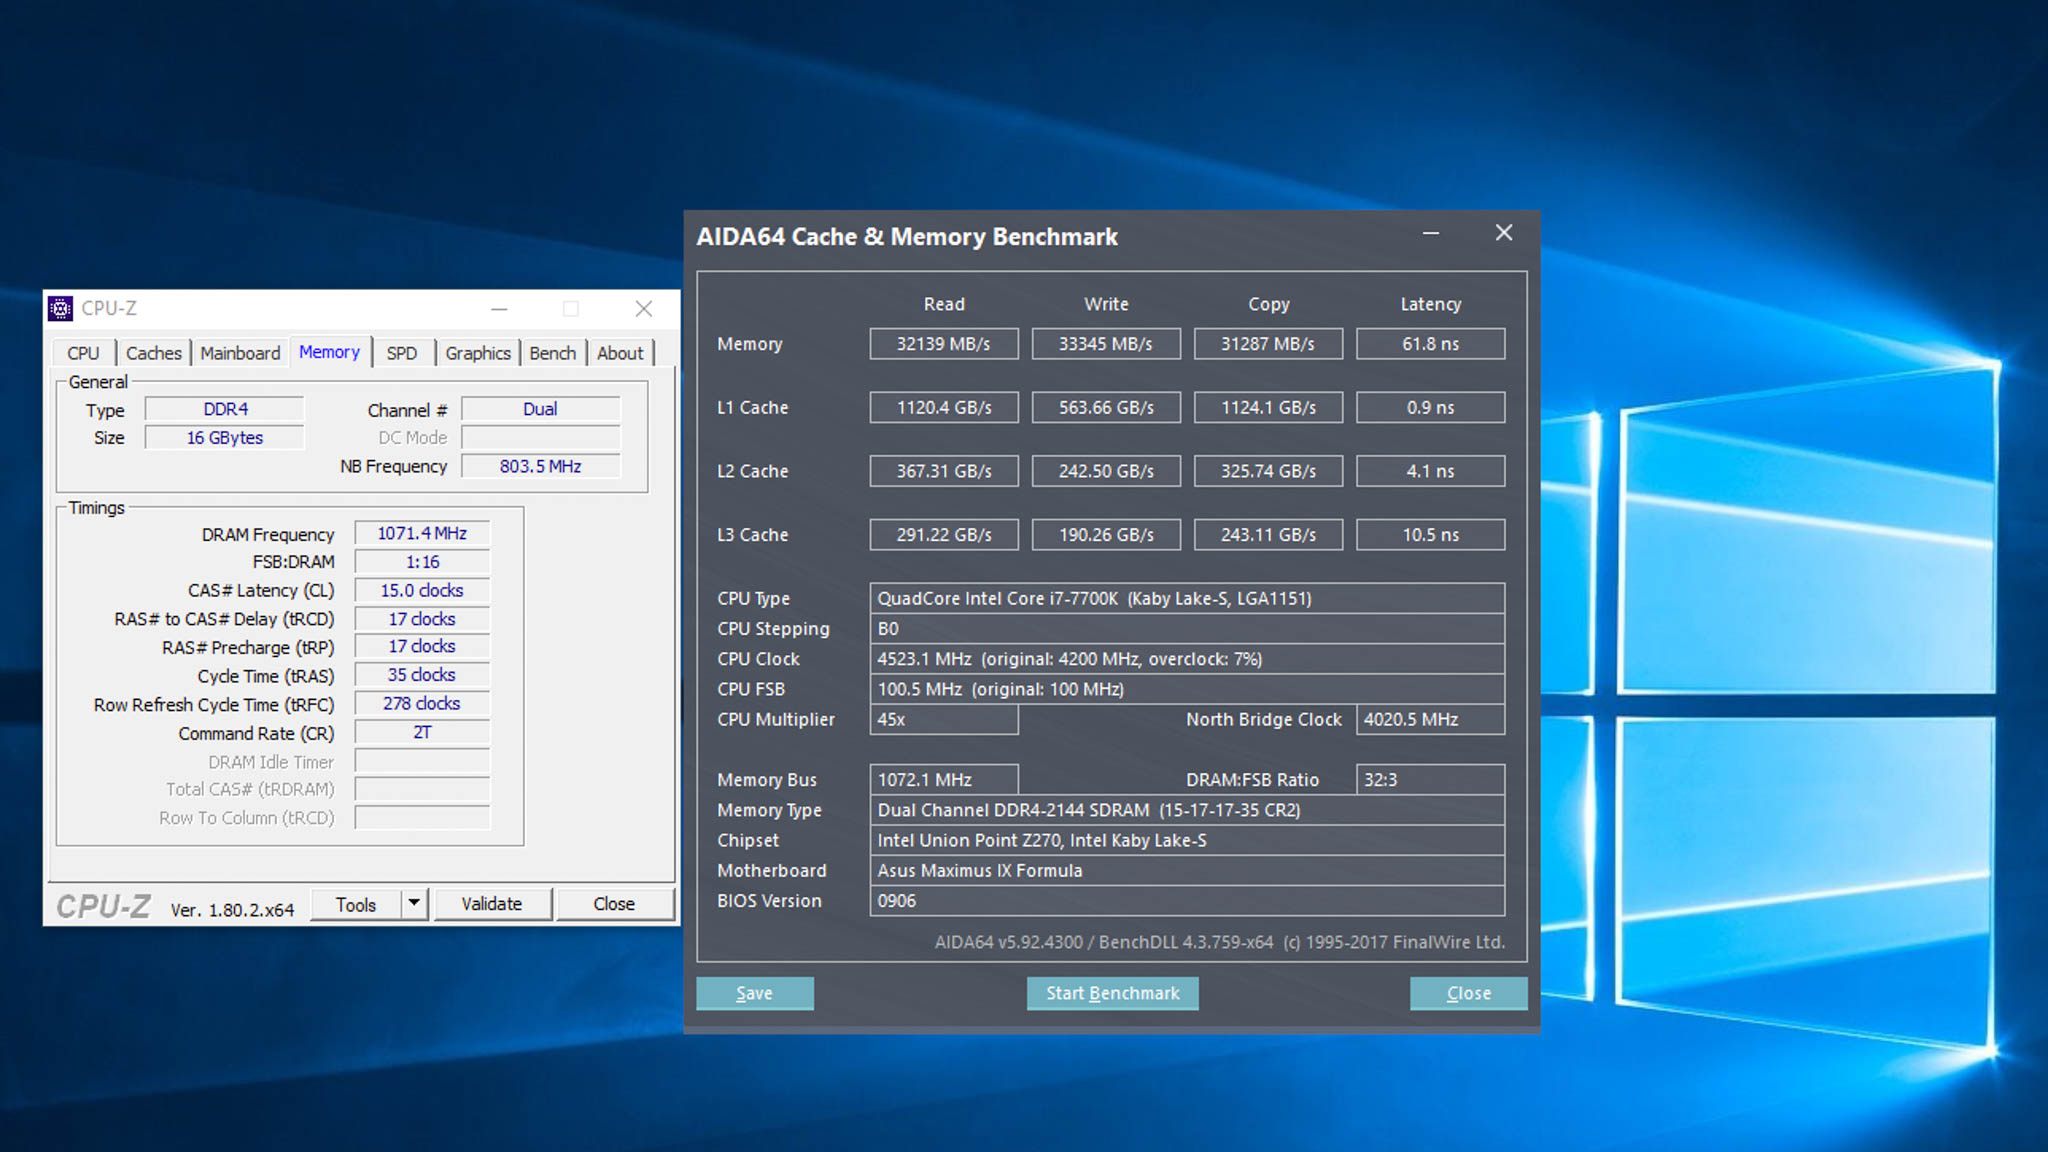The height and width of the screenshot is (1152, 2048).
Task: Click the BIOS Version field 0906
Action: pyautogui.click(x=1187, y=901)
